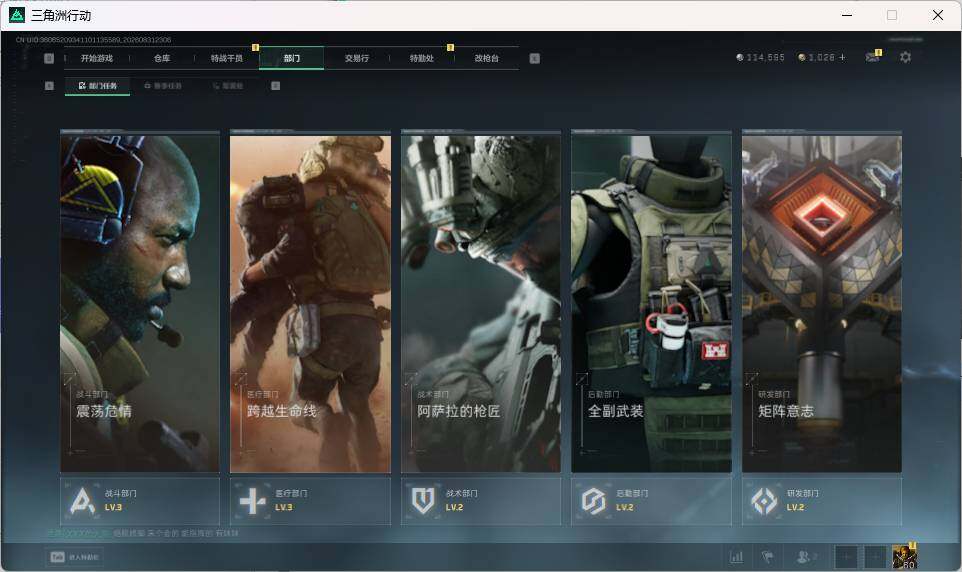
Task: Click the silver currency coin icon
Action: pyautogui.click(x=740, y=58)
